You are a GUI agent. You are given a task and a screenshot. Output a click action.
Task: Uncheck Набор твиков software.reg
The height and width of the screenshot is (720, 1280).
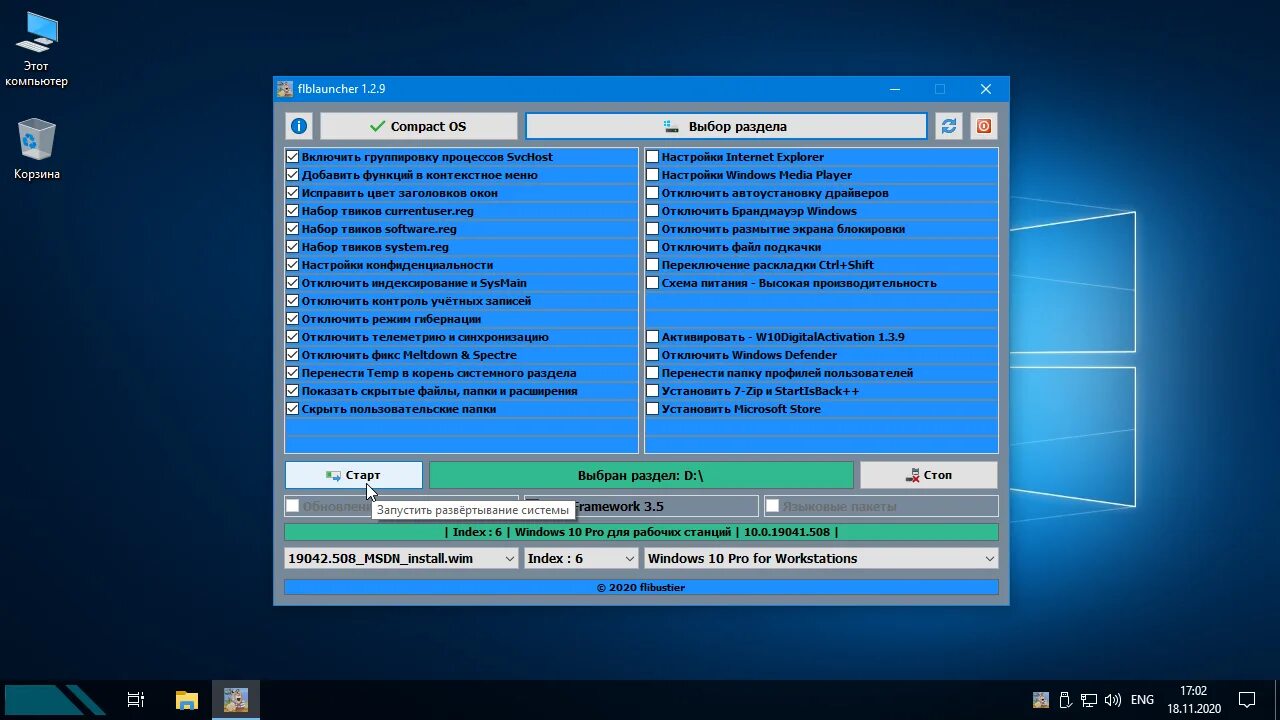click(x=293, y=229)
